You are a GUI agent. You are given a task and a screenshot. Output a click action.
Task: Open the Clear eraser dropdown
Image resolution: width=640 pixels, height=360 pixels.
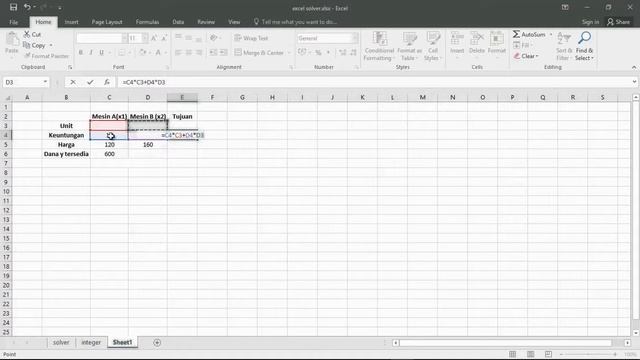(526, 56)
